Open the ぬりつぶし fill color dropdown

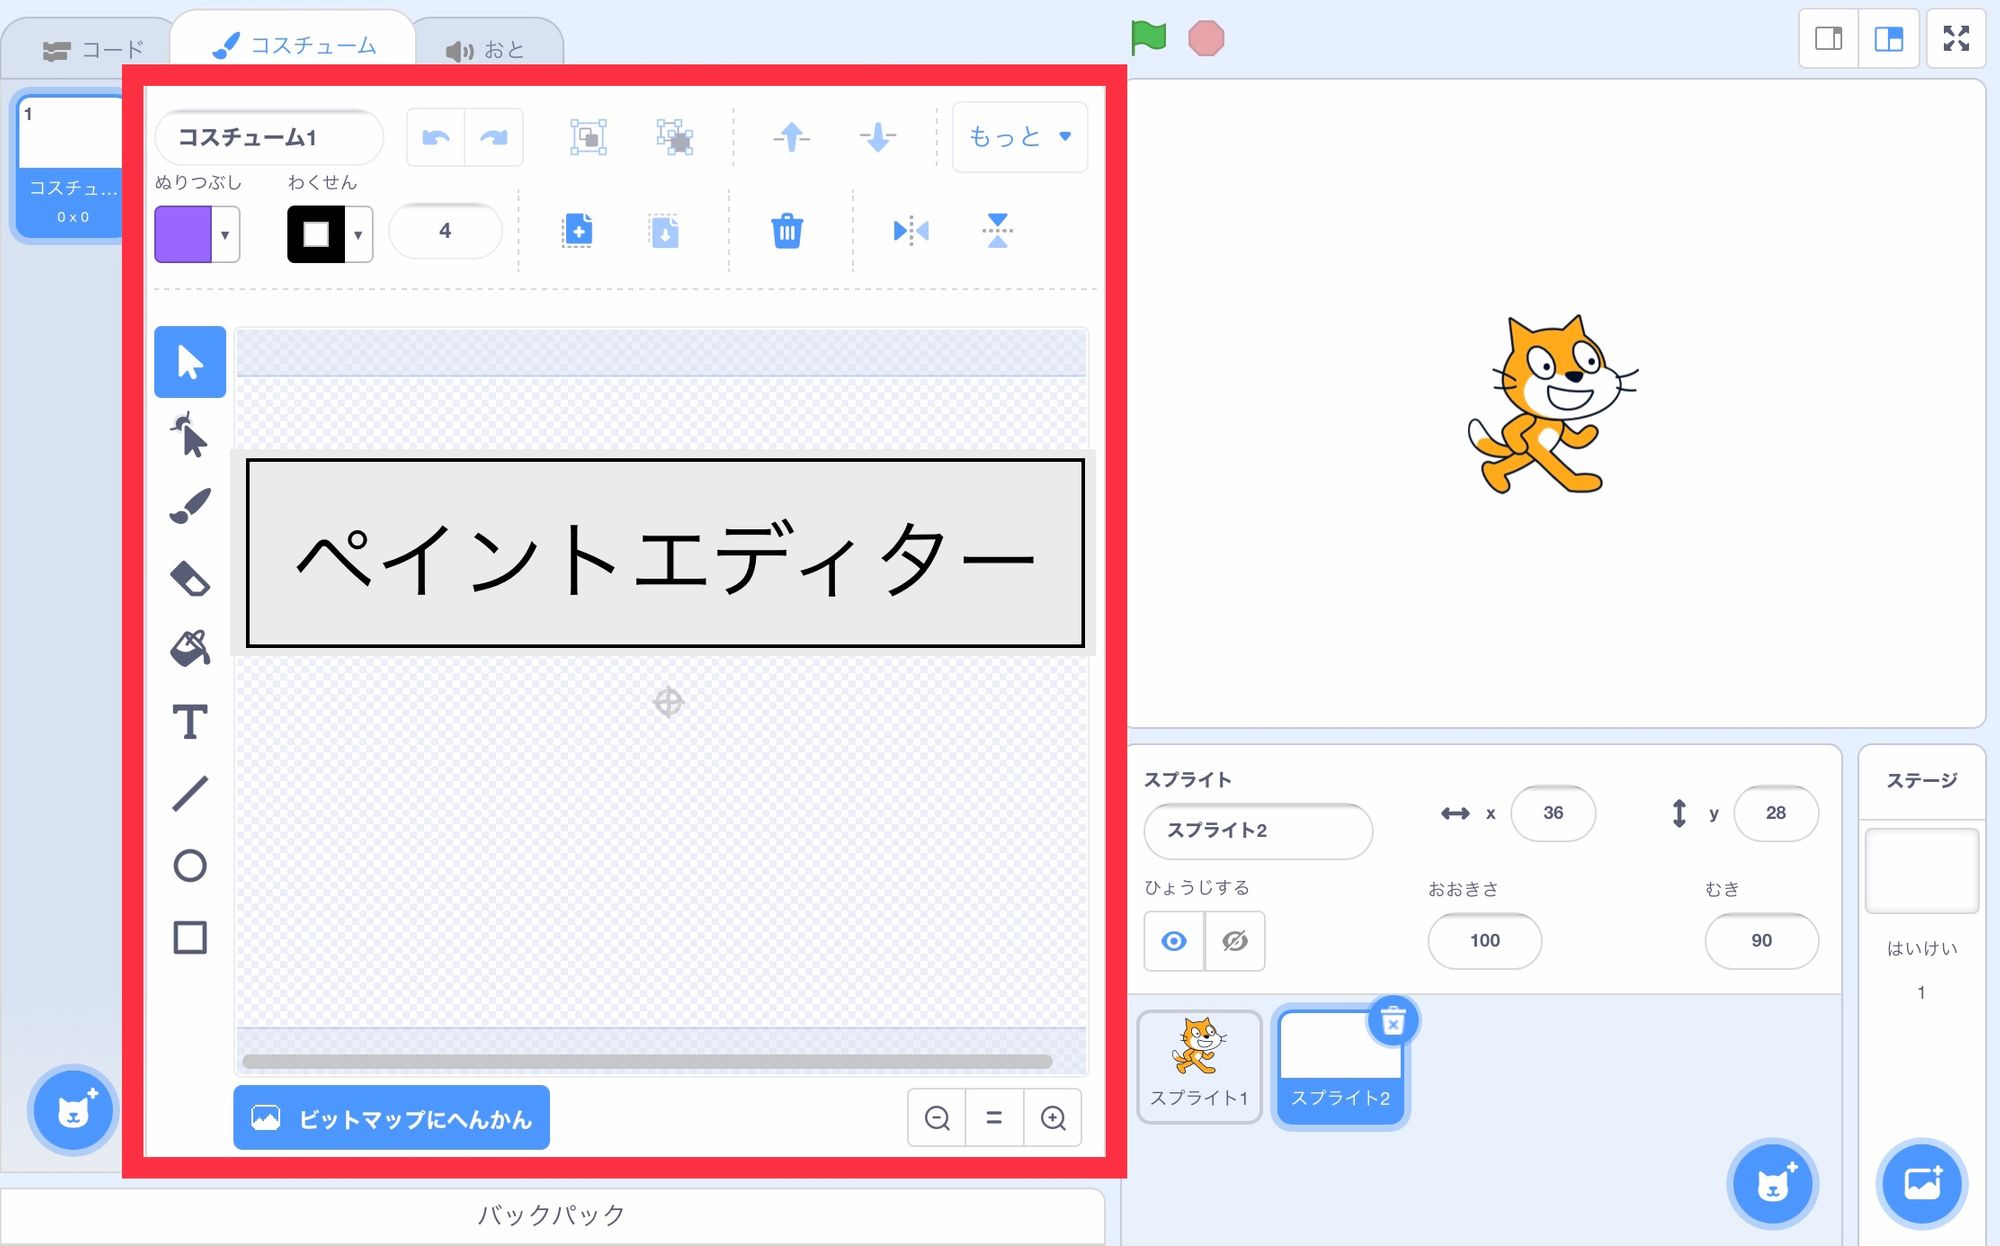tap(225, 235)
